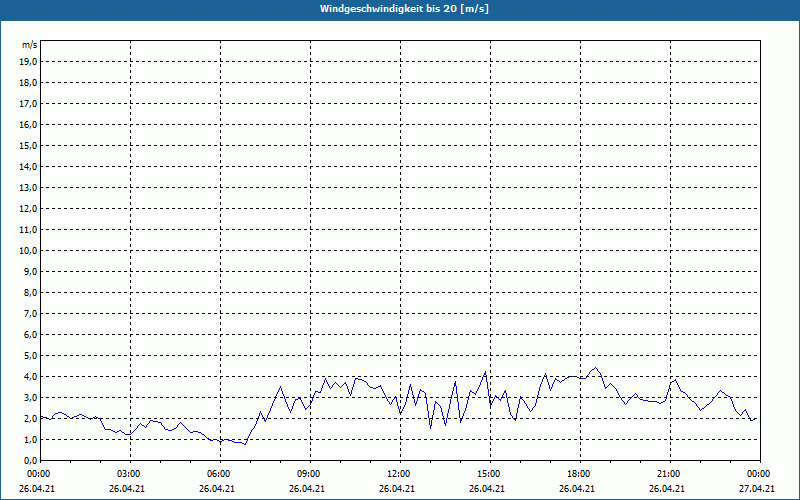800x500 pixels.
Task: Click the 18,0 y-axis label
Action: (x=28, y=83)
